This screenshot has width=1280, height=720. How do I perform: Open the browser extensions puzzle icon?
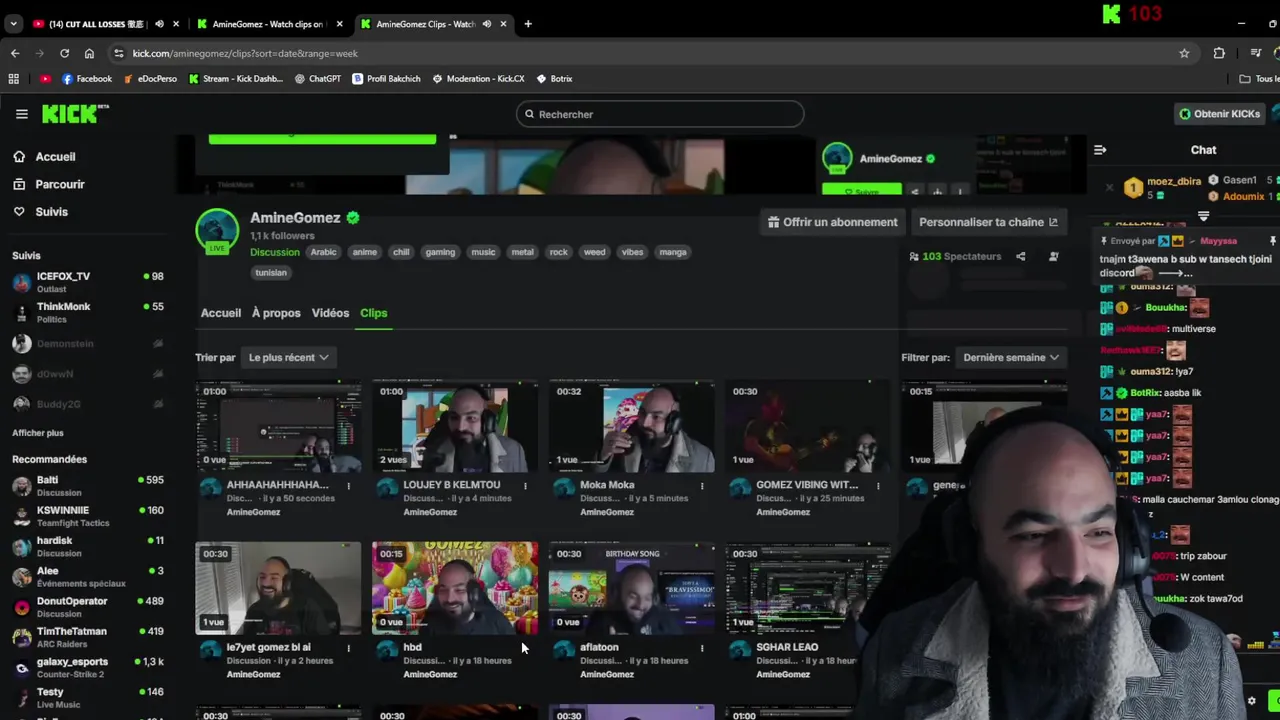[1219, 53]
